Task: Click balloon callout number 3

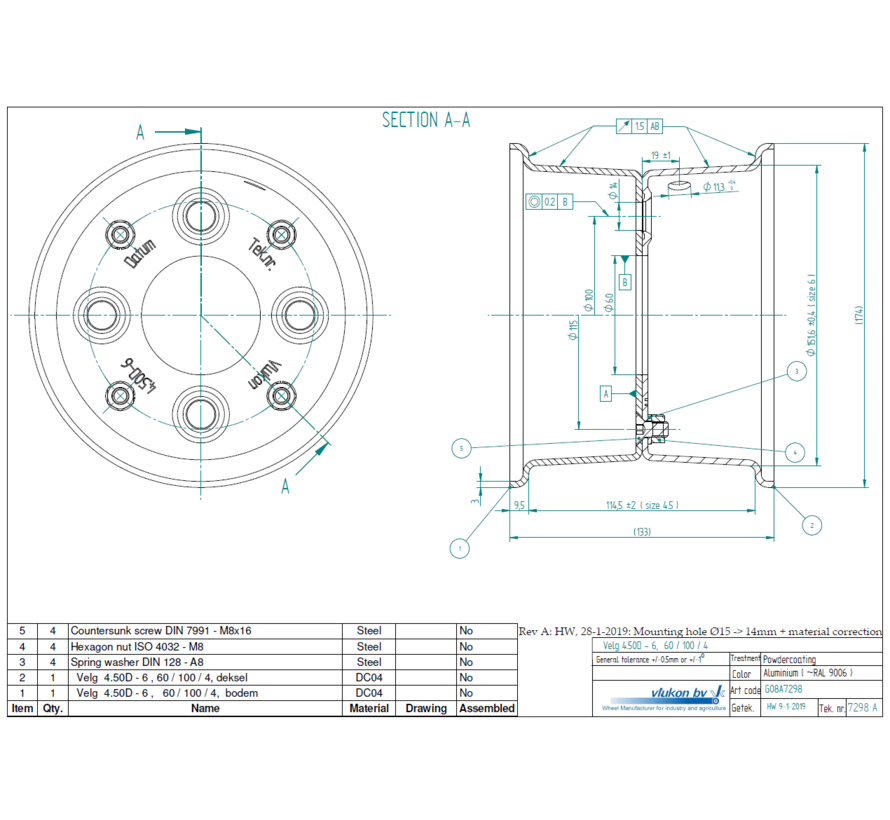Action: (x=795, y=372)
